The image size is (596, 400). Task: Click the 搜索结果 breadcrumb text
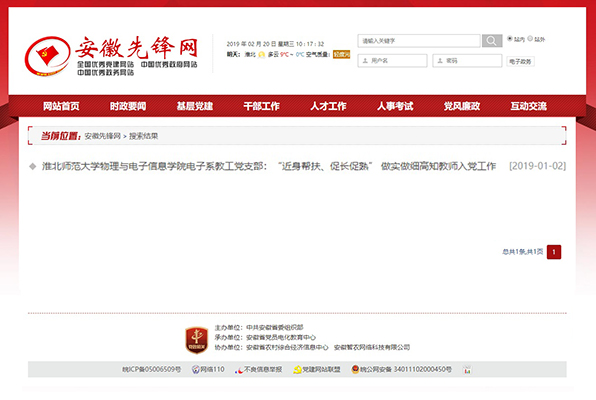[x=143, y=136]
